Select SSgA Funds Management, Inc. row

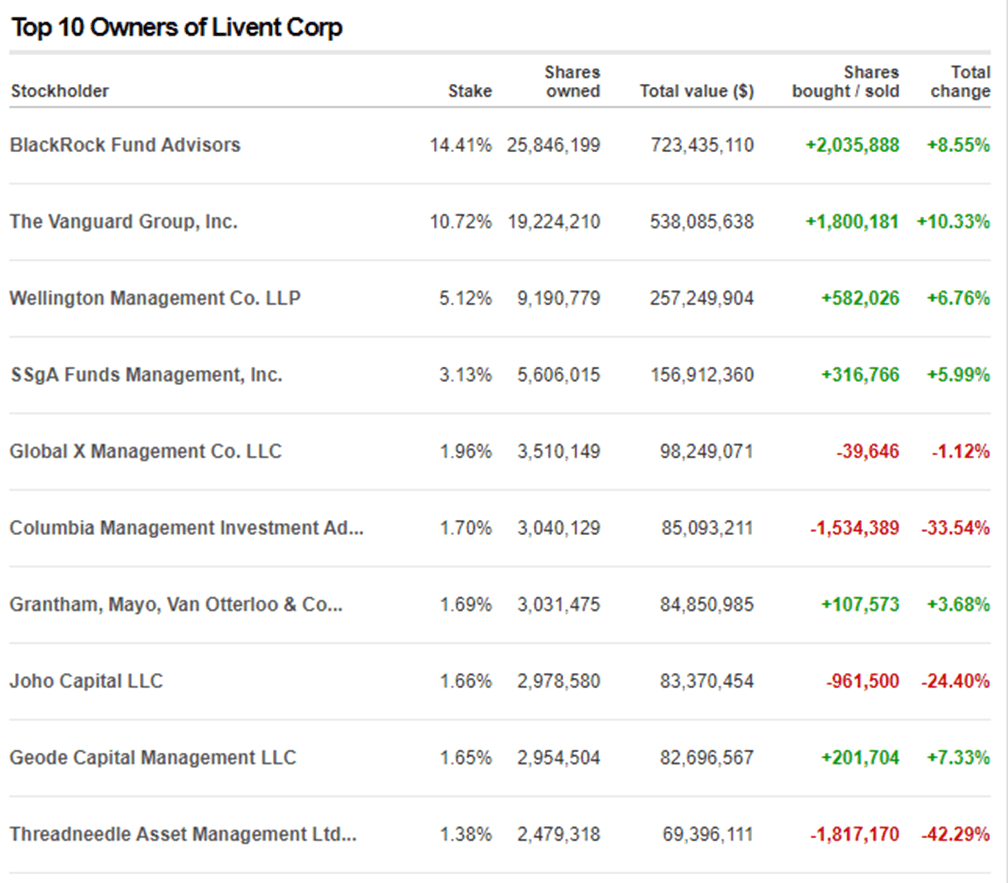coord(146,375)
